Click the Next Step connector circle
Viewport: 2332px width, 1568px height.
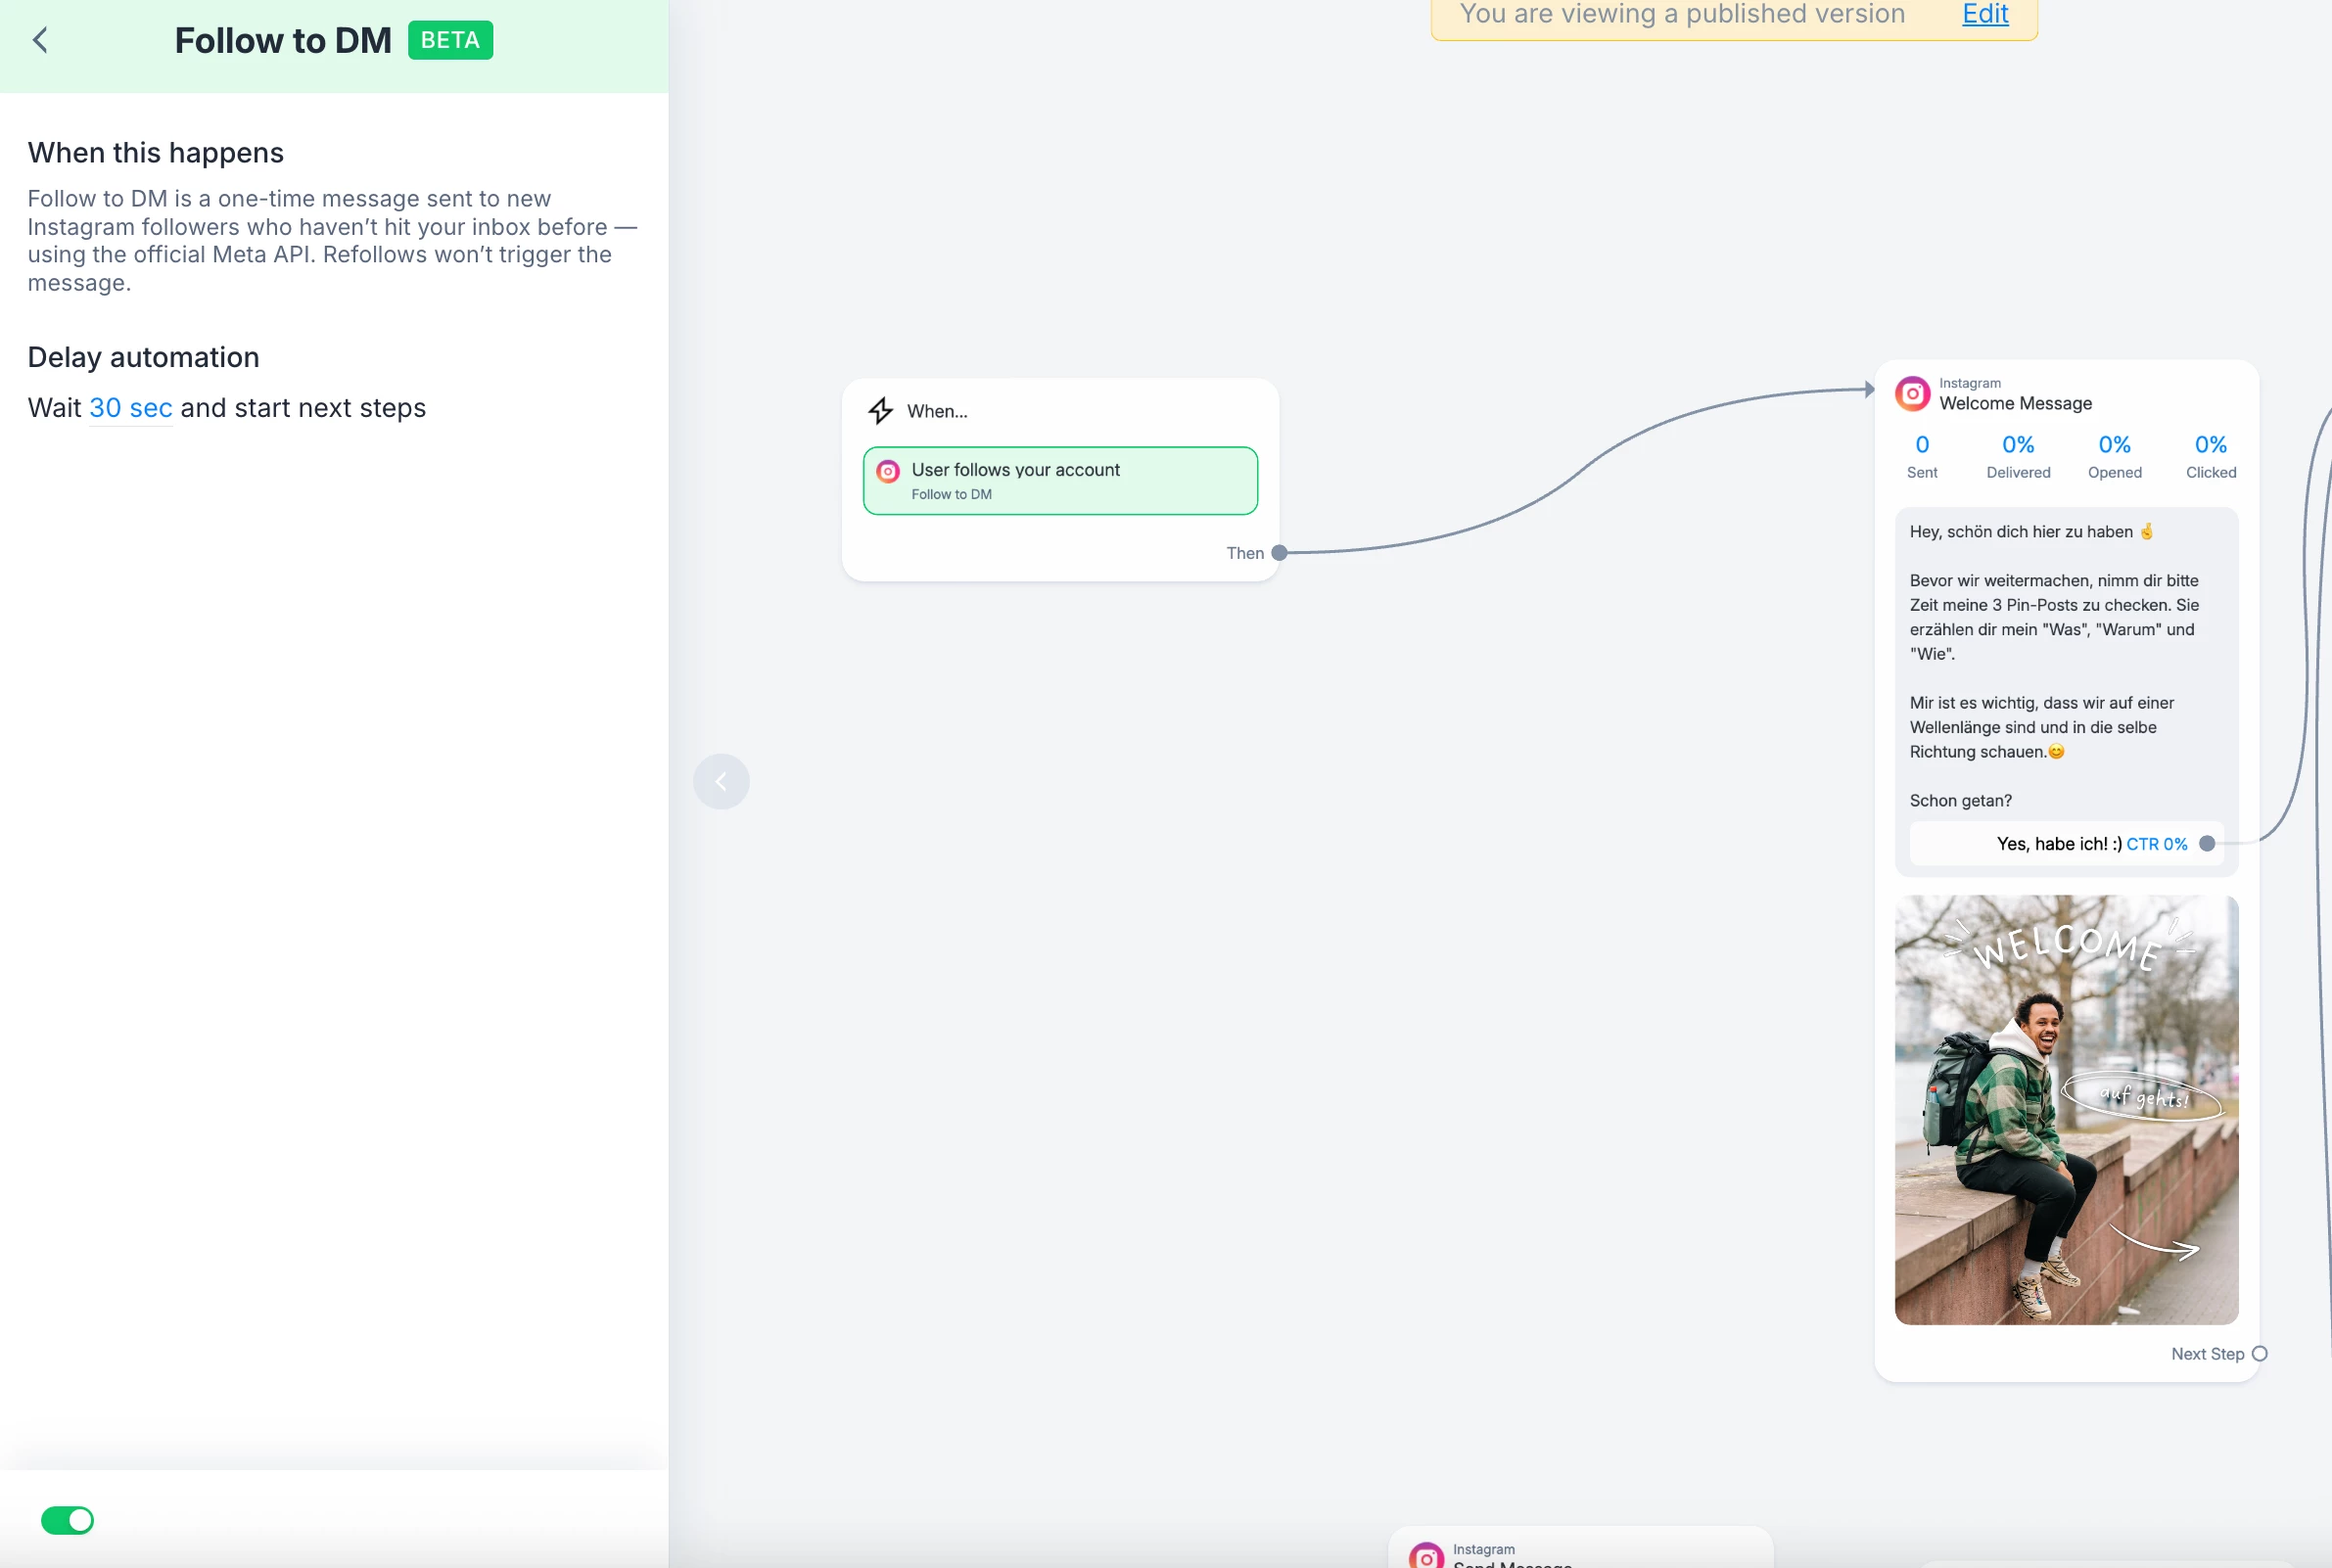click(2259, 1354)
